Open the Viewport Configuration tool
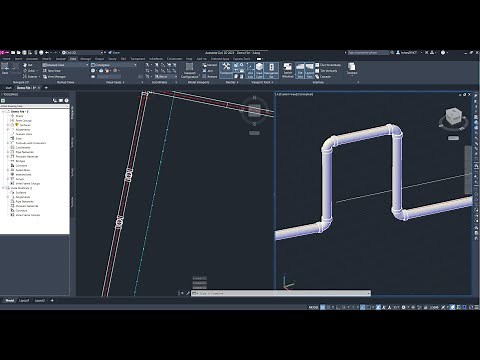This screenshot has height=360, width=480. (189, 71)
